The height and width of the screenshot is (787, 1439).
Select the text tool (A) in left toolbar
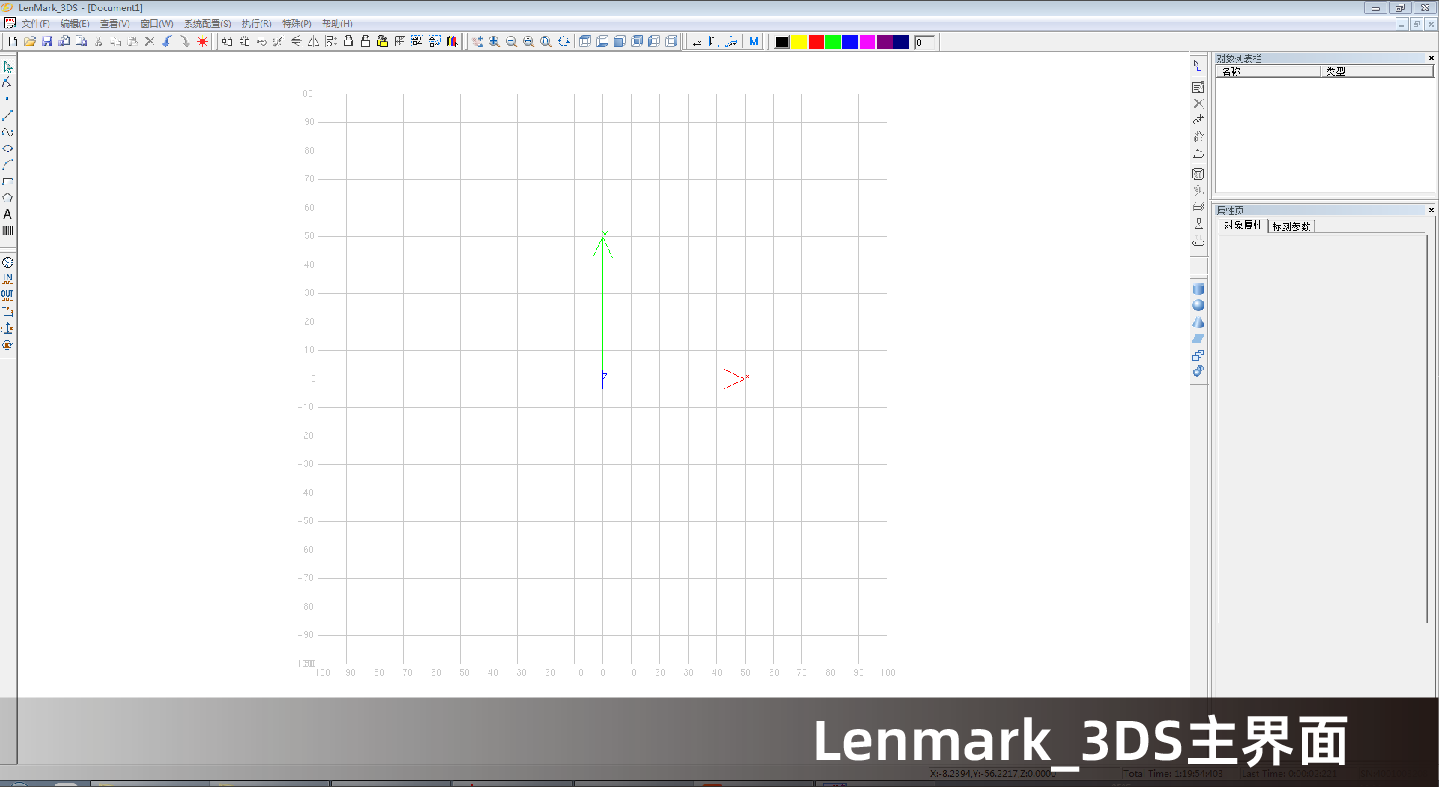pyautogui.click(x=8, y=214)
